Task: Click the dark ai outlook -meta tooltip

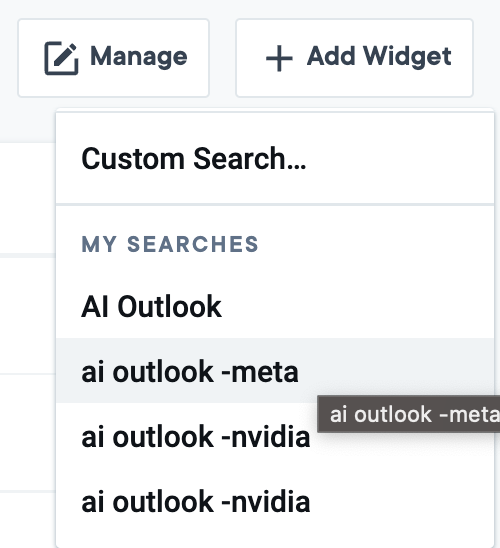Action: 409,414
